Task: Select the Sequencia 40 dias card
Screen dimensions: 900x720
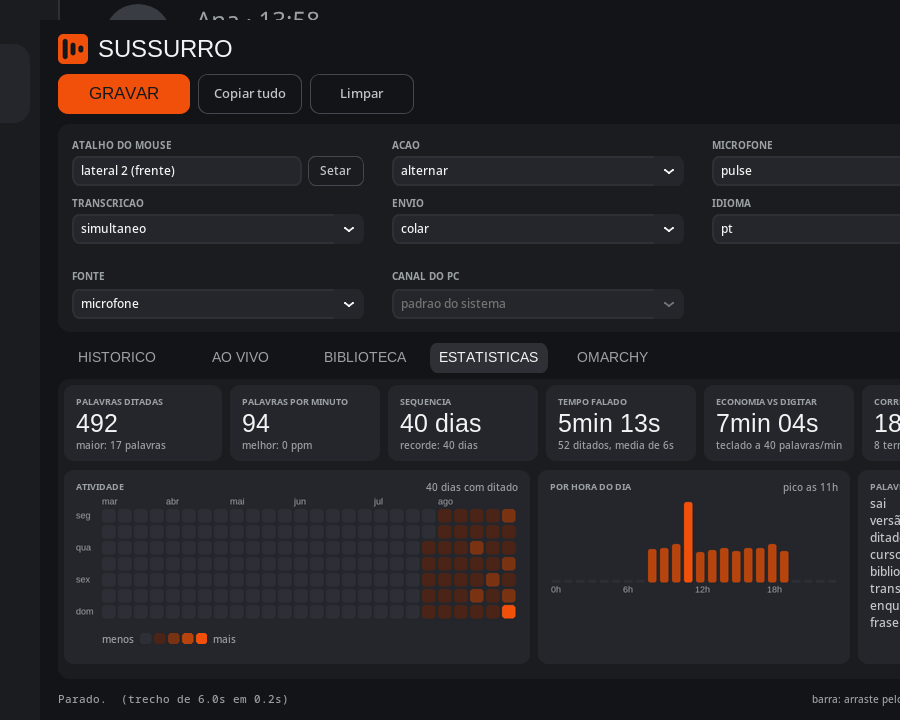Action: 463,423
